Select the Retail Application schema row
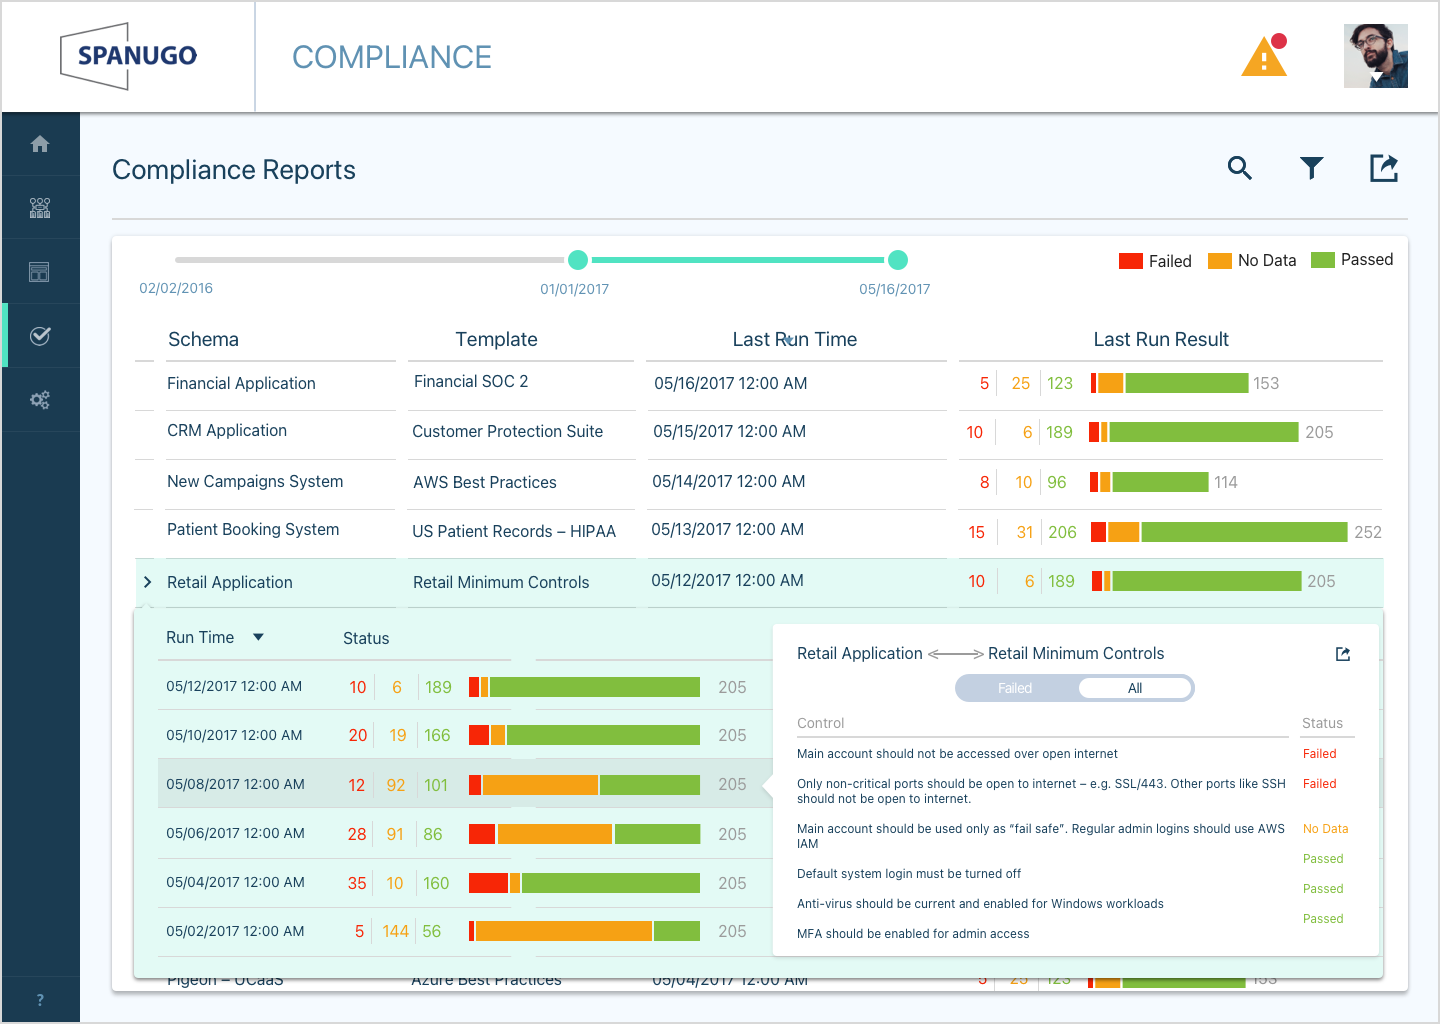The image size is (1440, 1024). point(230,582)
